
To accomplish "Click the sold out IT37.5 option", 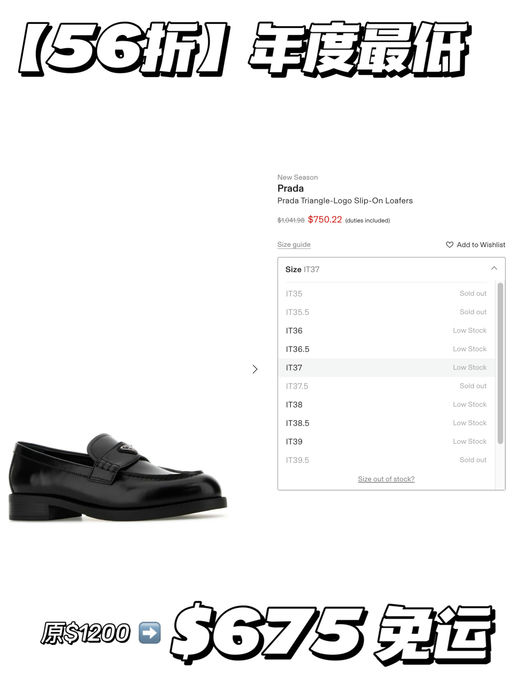I will (x=386, y=386).
